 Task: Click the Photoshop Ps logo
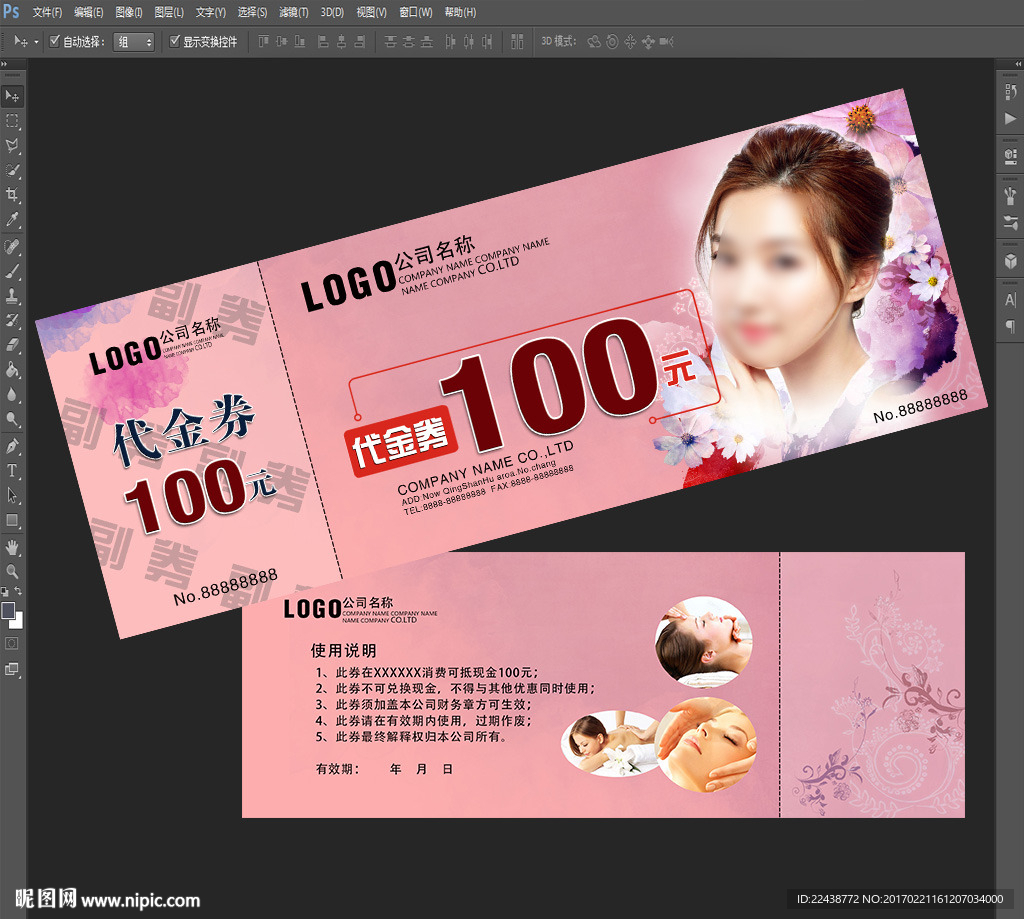11,11
